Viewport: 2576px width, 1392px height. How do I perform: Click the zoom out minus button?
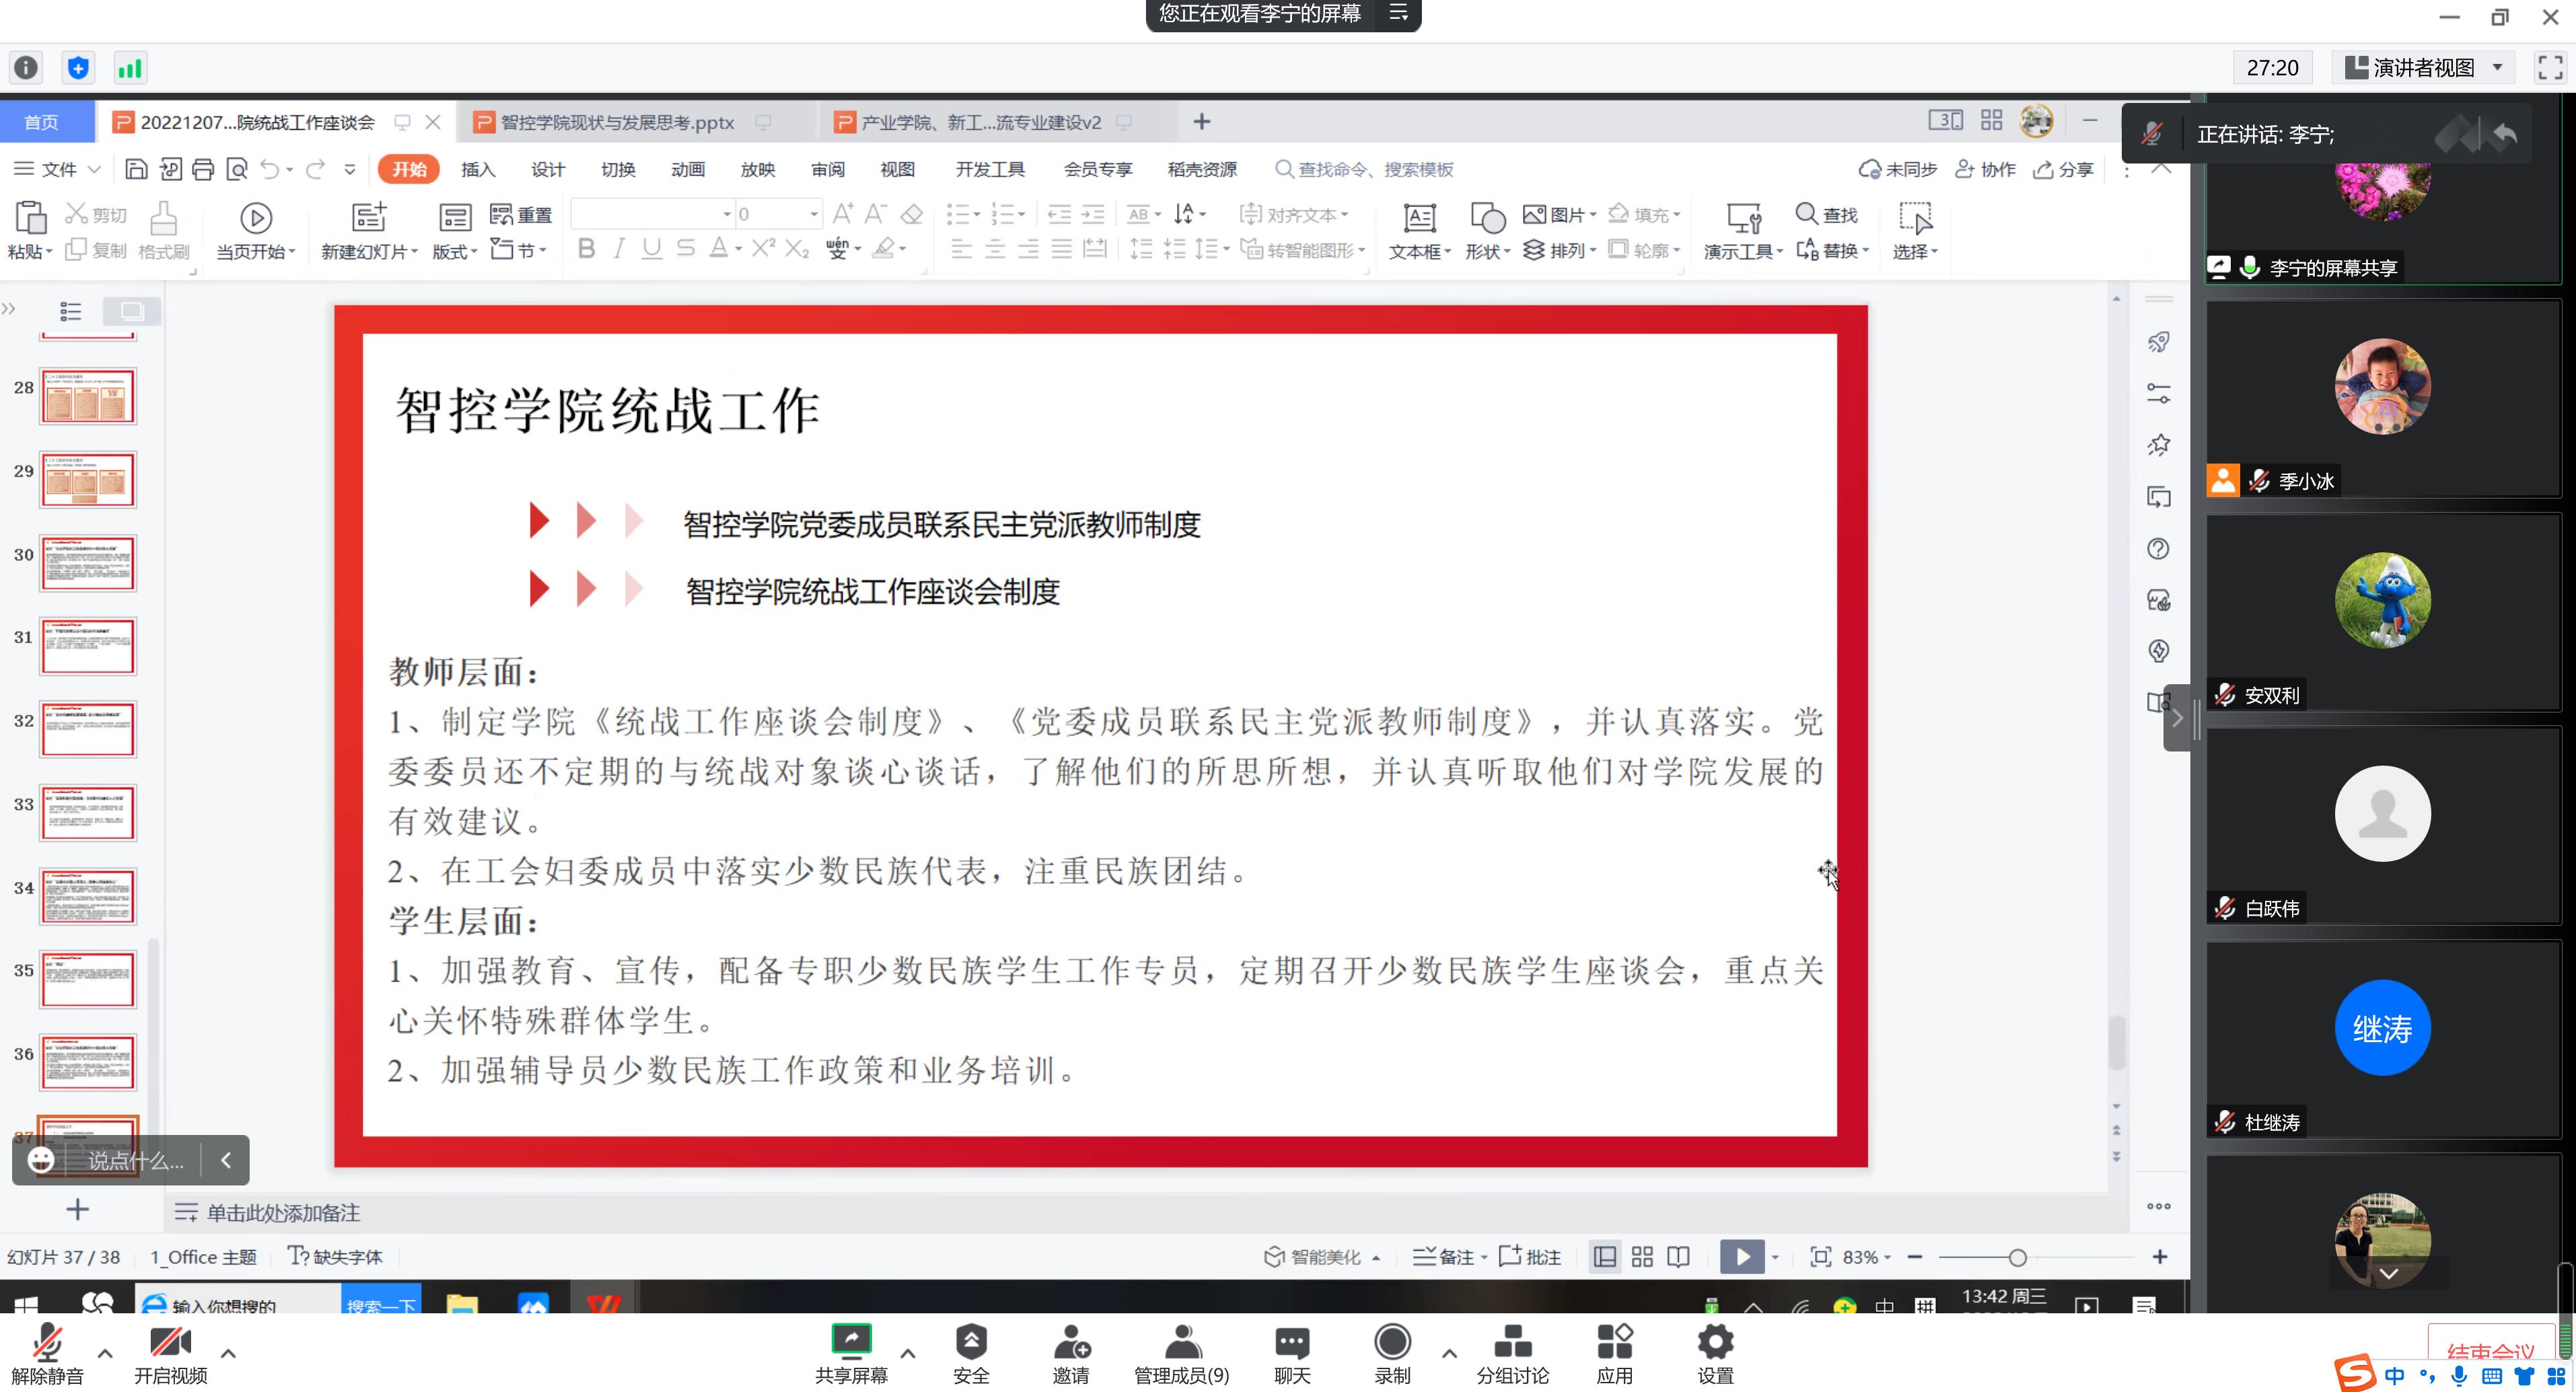(x=1915, y=1257)
